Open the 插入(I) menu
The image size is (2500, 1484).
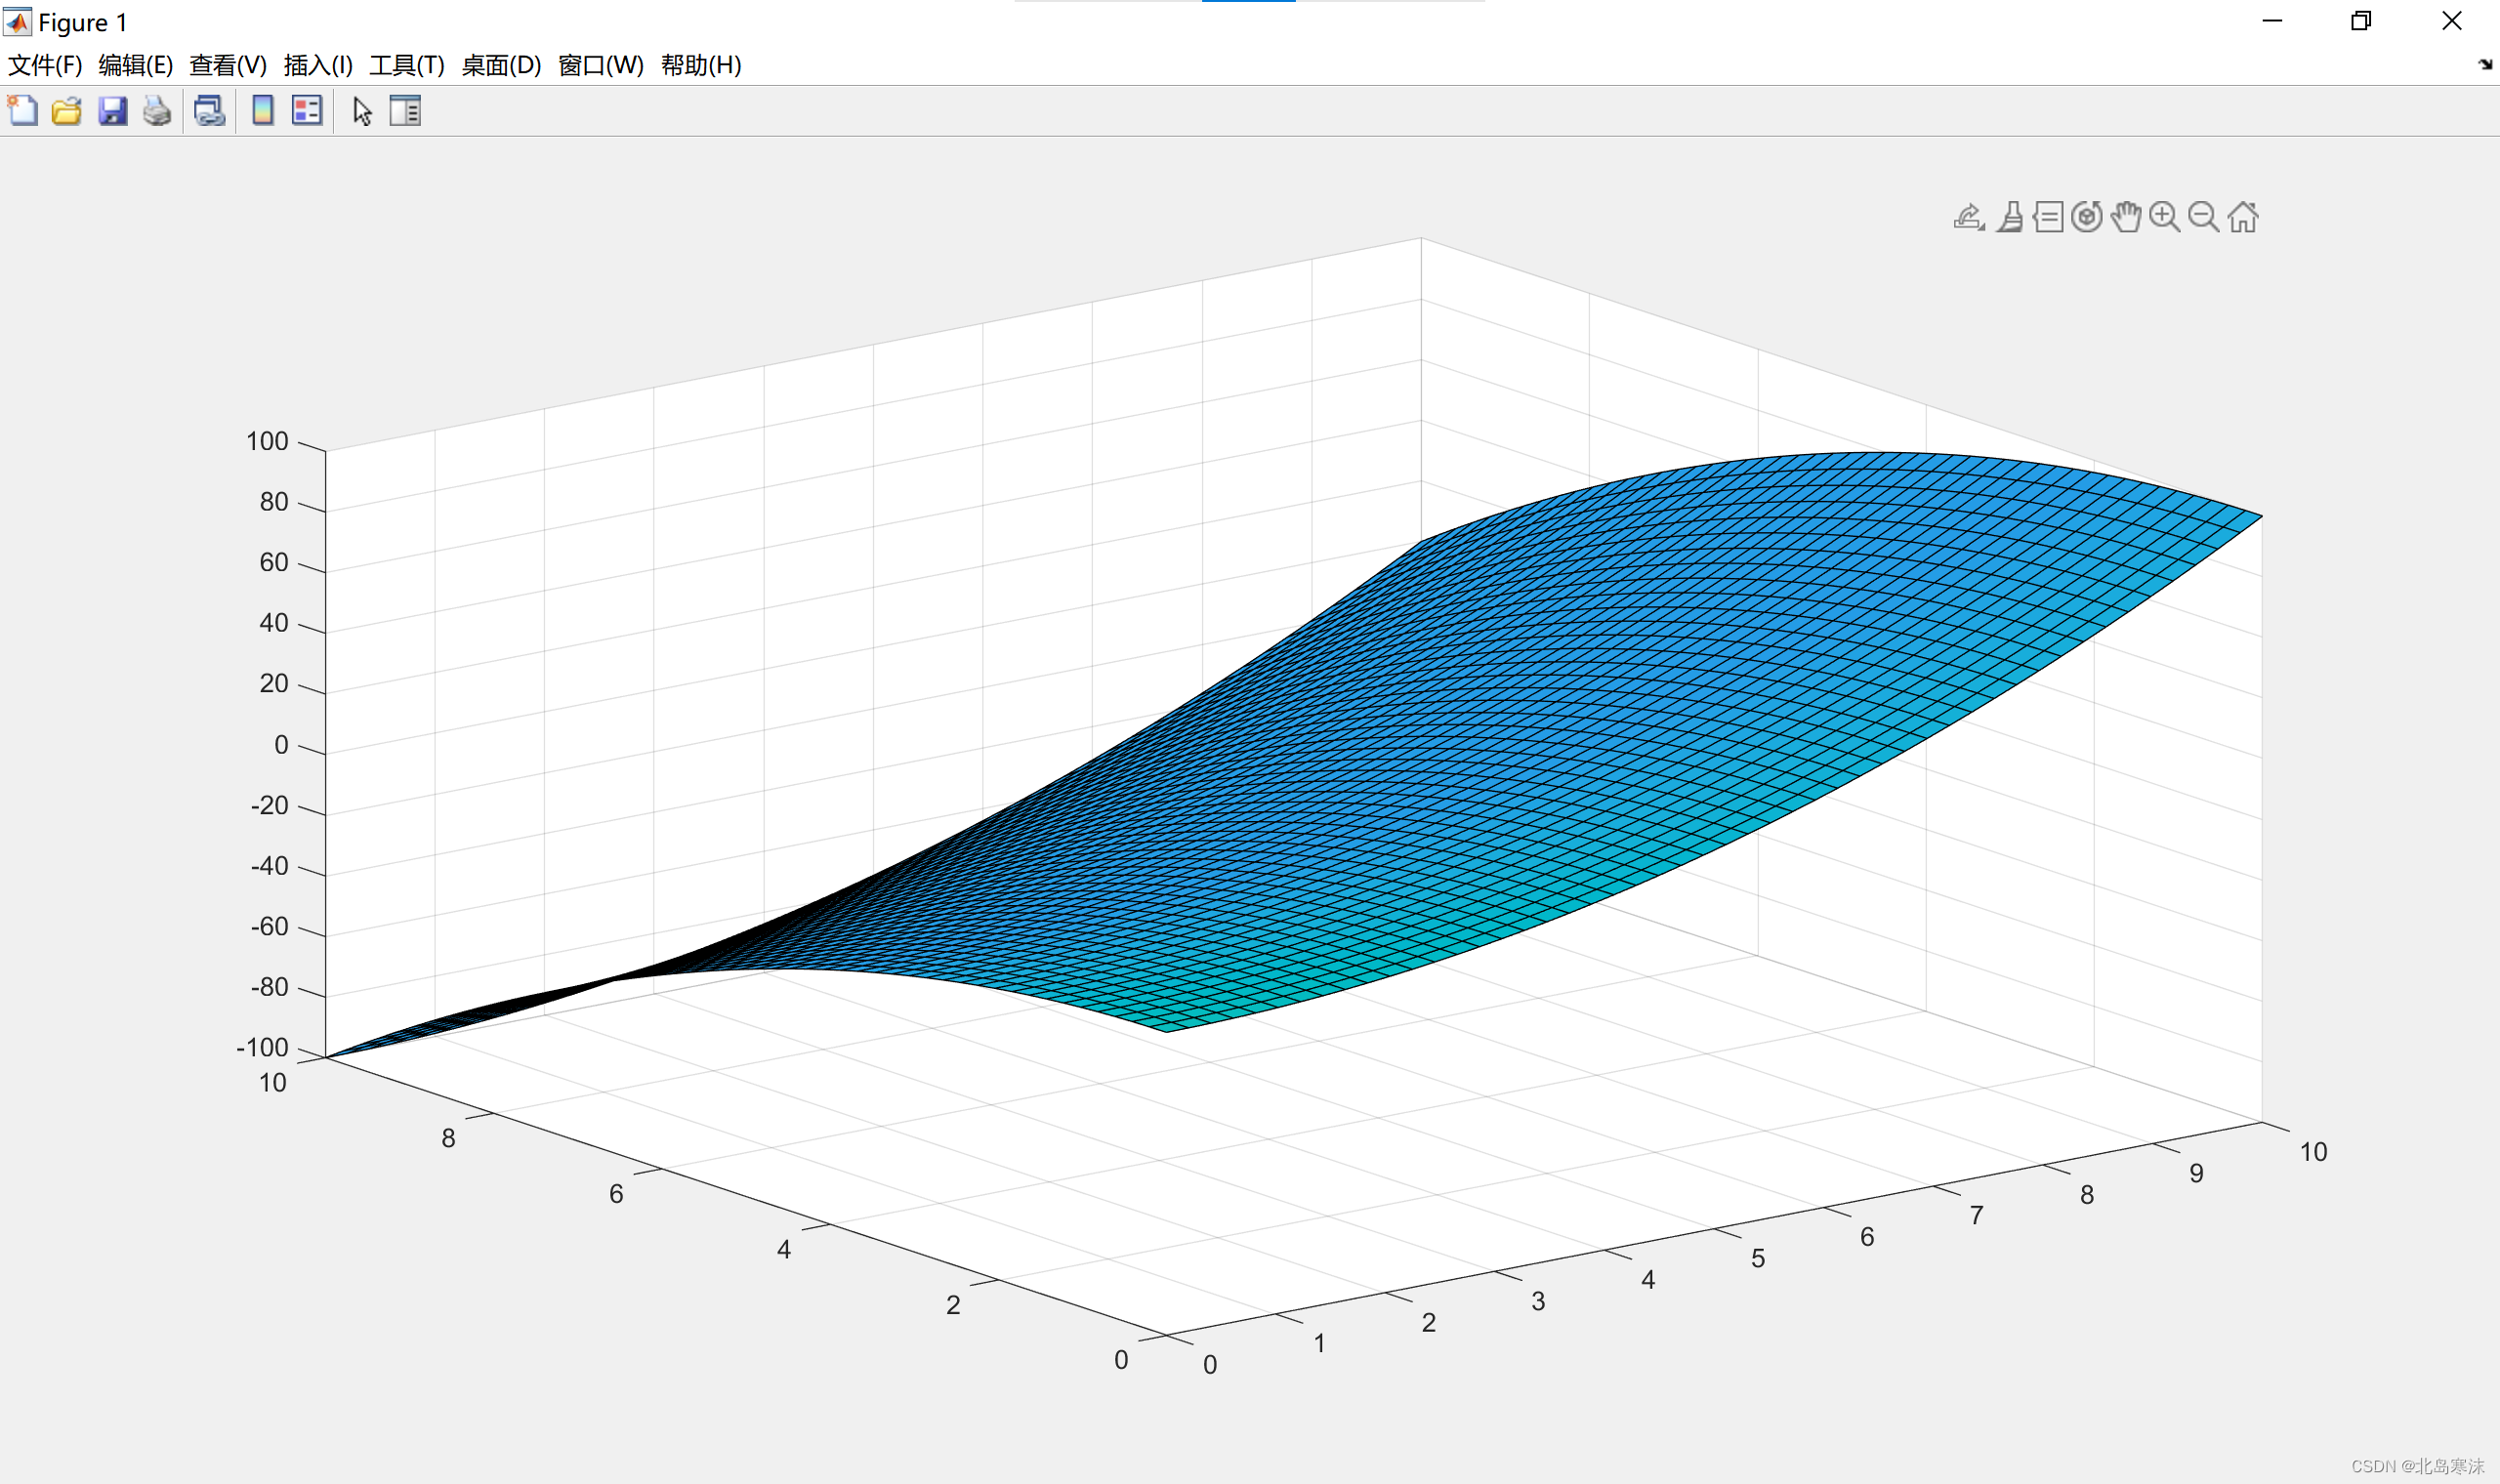click(318, 65)
